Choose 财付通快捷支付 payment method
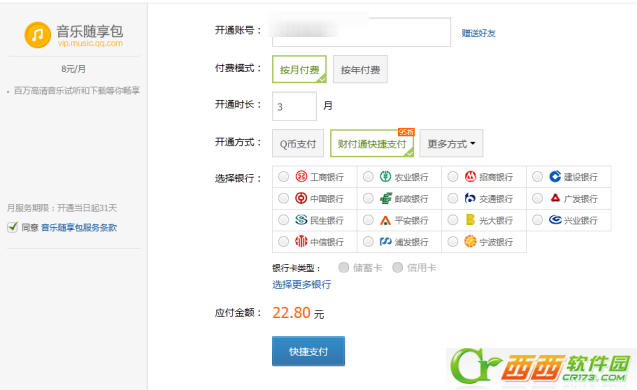Viewport: 637px width, 390px height. click(372, 143)
